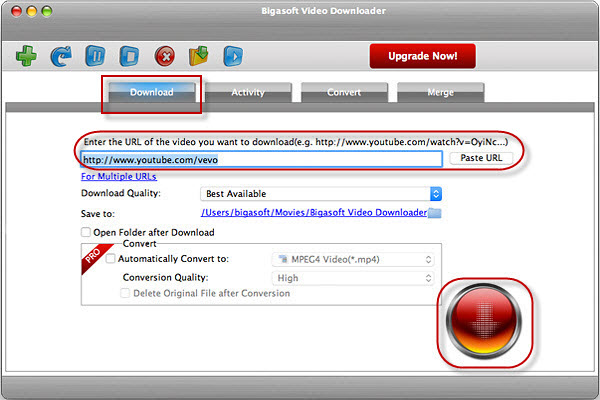Toggle Open Folder after Download checkbox

pyautogui.click(x=86, y=232)
